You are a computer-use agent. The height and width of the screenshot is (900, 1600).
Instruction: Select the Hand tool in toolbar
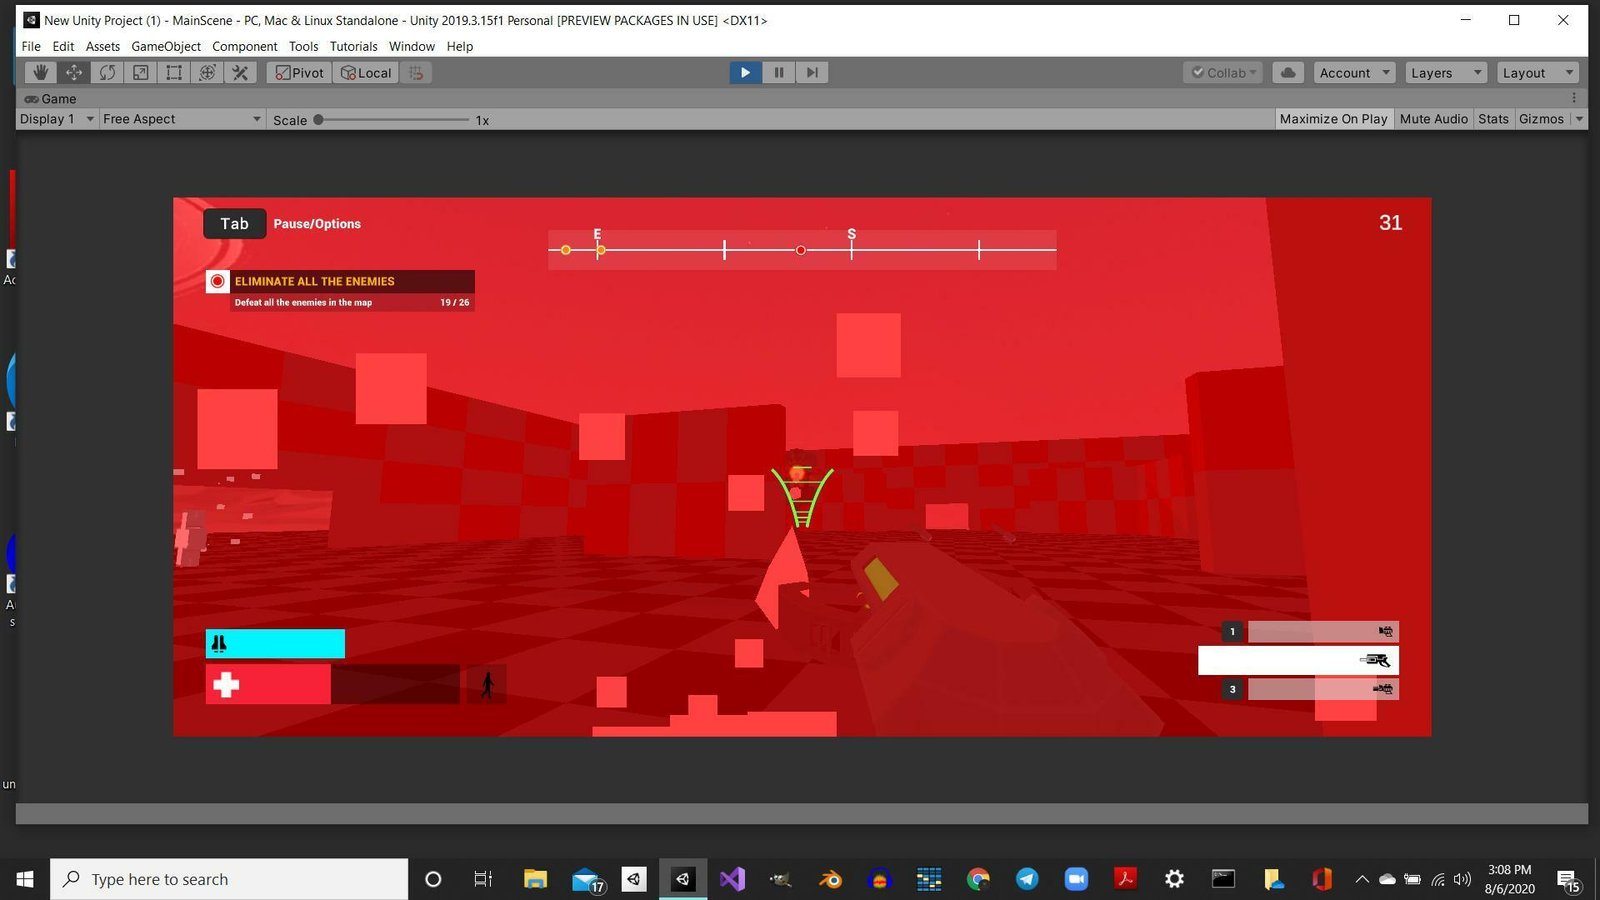(x=40, y=73)
